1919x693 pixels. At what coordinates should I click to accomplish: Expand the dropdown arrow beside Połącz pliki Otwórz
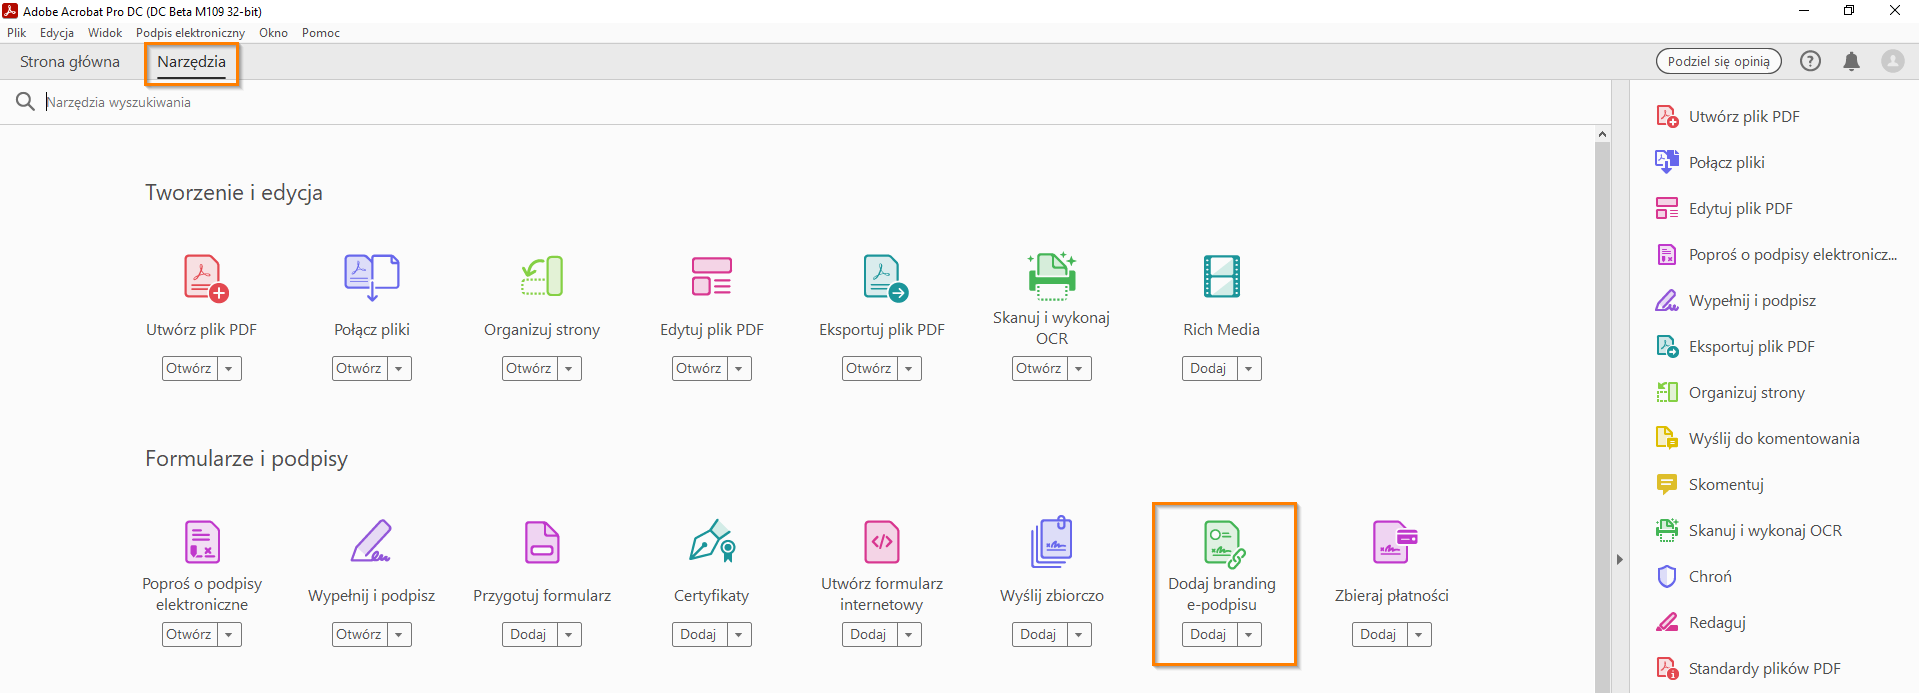pyautogui.click(x=399, y=369)
